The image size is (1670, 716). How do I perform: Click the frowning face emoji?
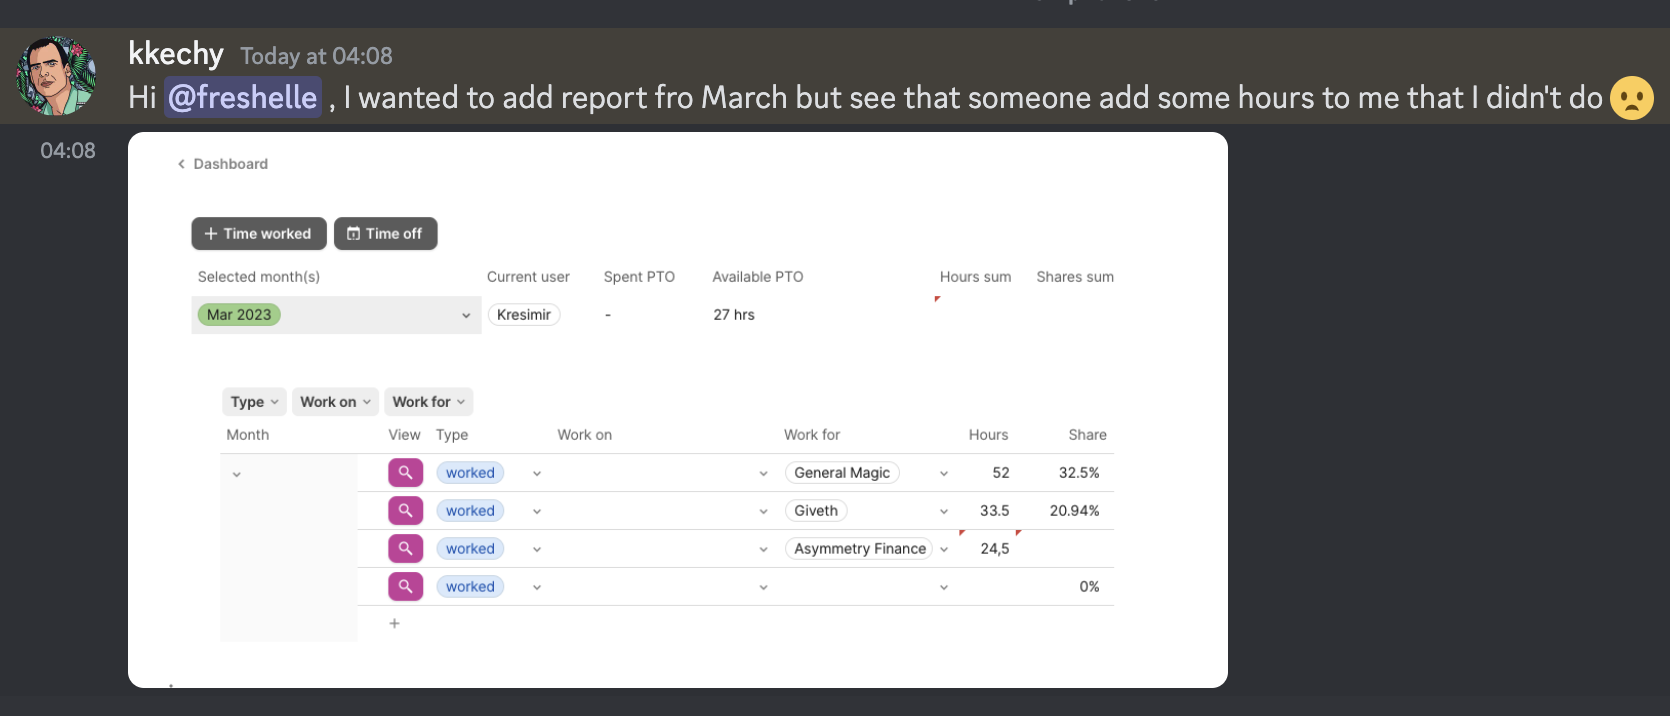pyautogui.click(x=1631, y=98)
